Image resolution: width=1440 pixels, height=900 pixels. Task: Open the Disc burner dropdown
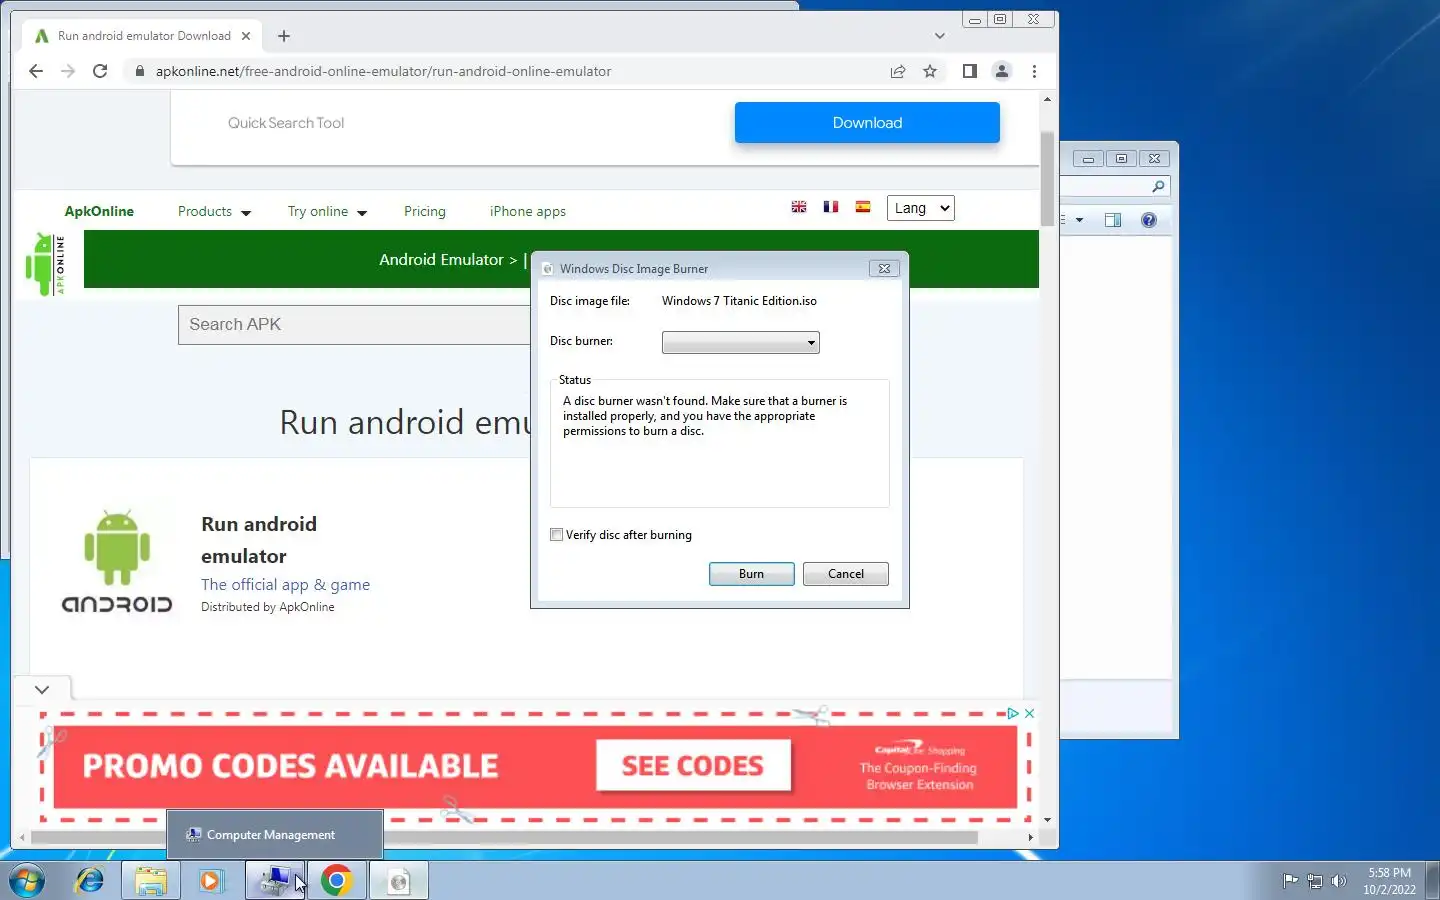741,343
